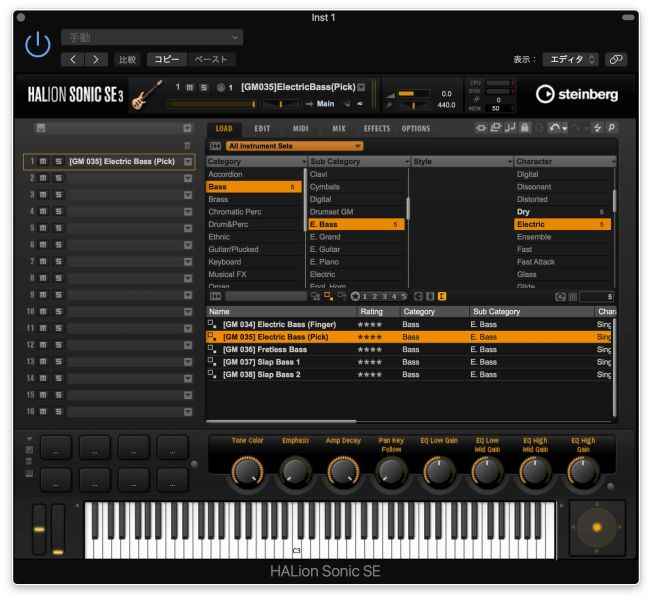Select Dry in Character list
This screenshot has width=652, height=600.
(563, 212)
